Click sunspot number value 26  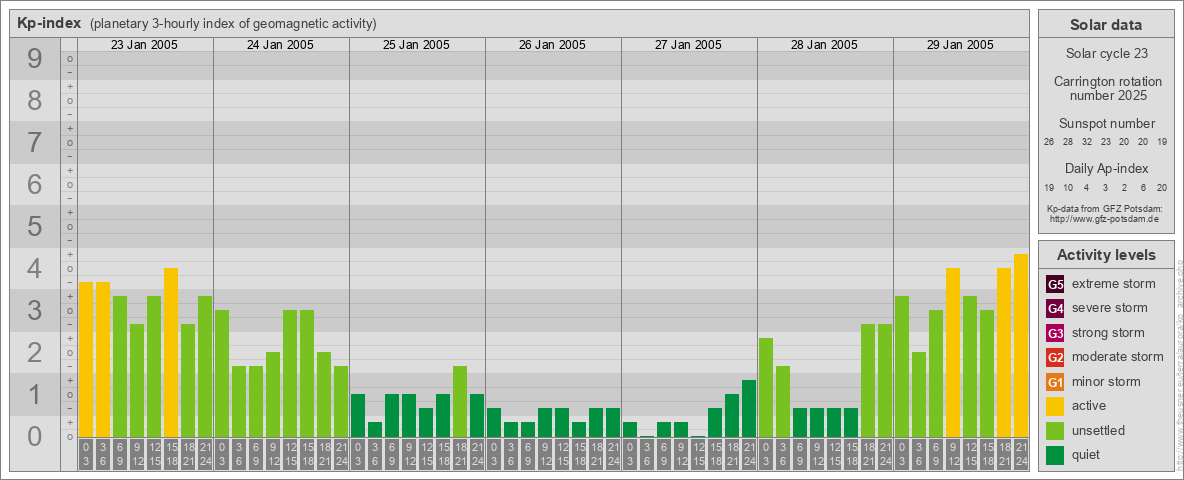tap(1049, 142)
